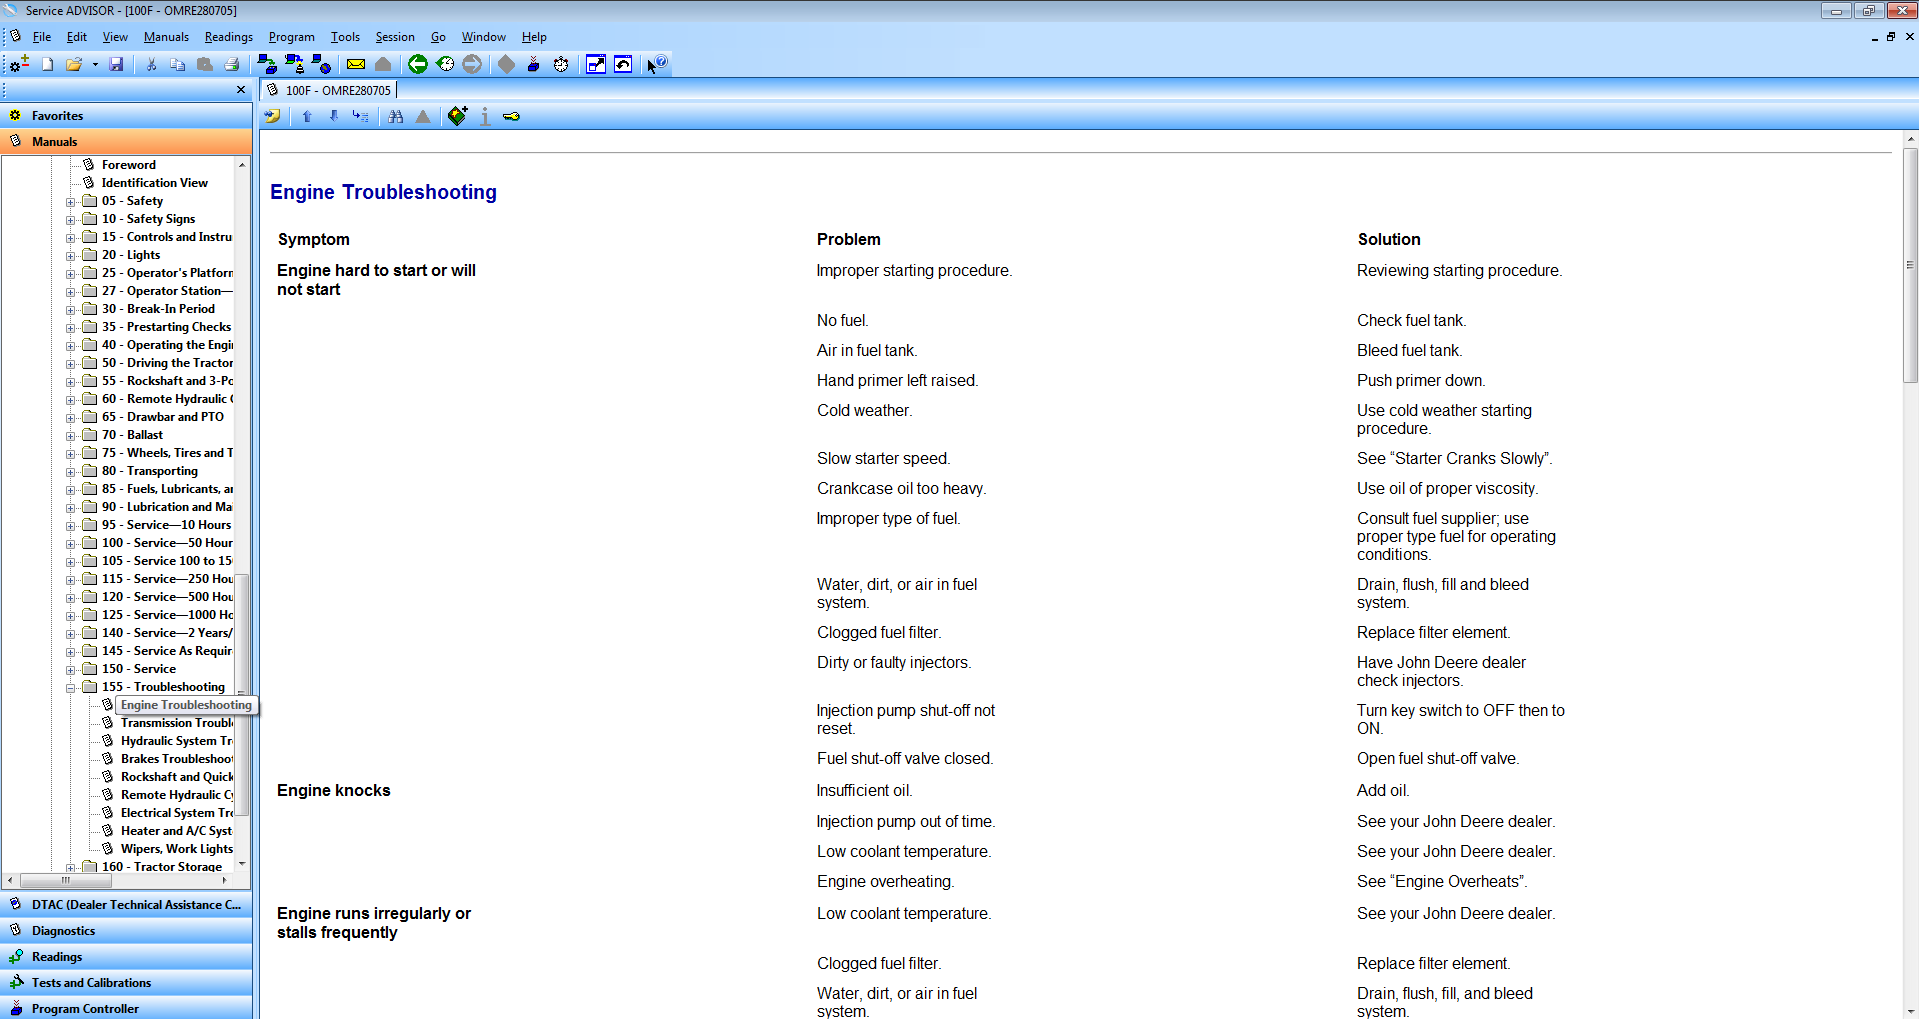Expand the 30 - Break-In Period folder
Screen dimensions: 1919x1019
point(71,310)
